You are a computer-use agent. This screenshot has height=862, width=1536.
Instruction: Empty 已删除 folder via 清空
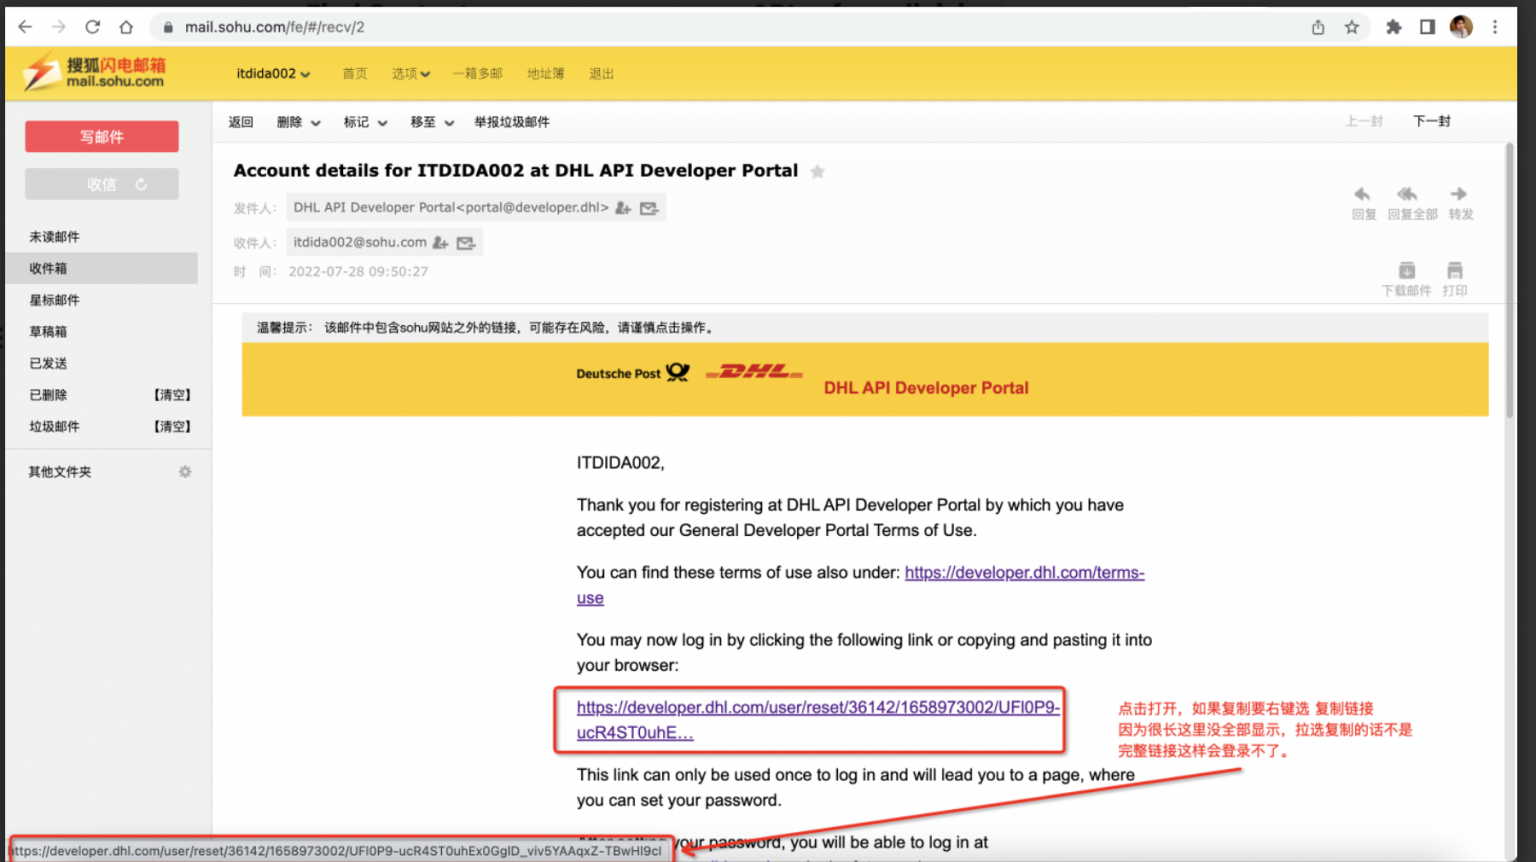pyautogui.click(x=172, y=395)
